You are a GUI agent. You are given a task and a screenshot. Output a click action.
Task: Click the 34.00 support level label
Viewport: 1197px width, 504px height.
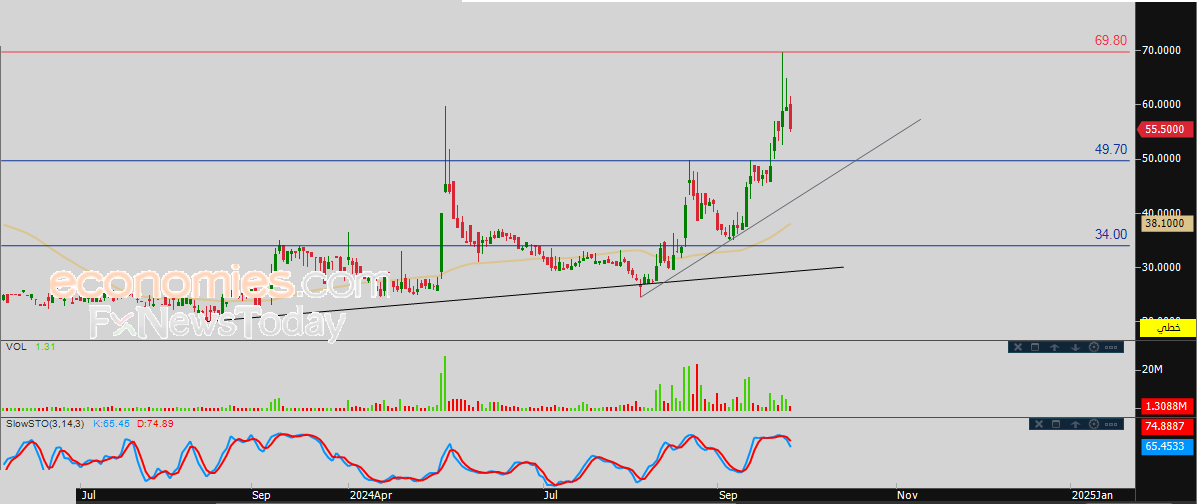(1111, 234)
